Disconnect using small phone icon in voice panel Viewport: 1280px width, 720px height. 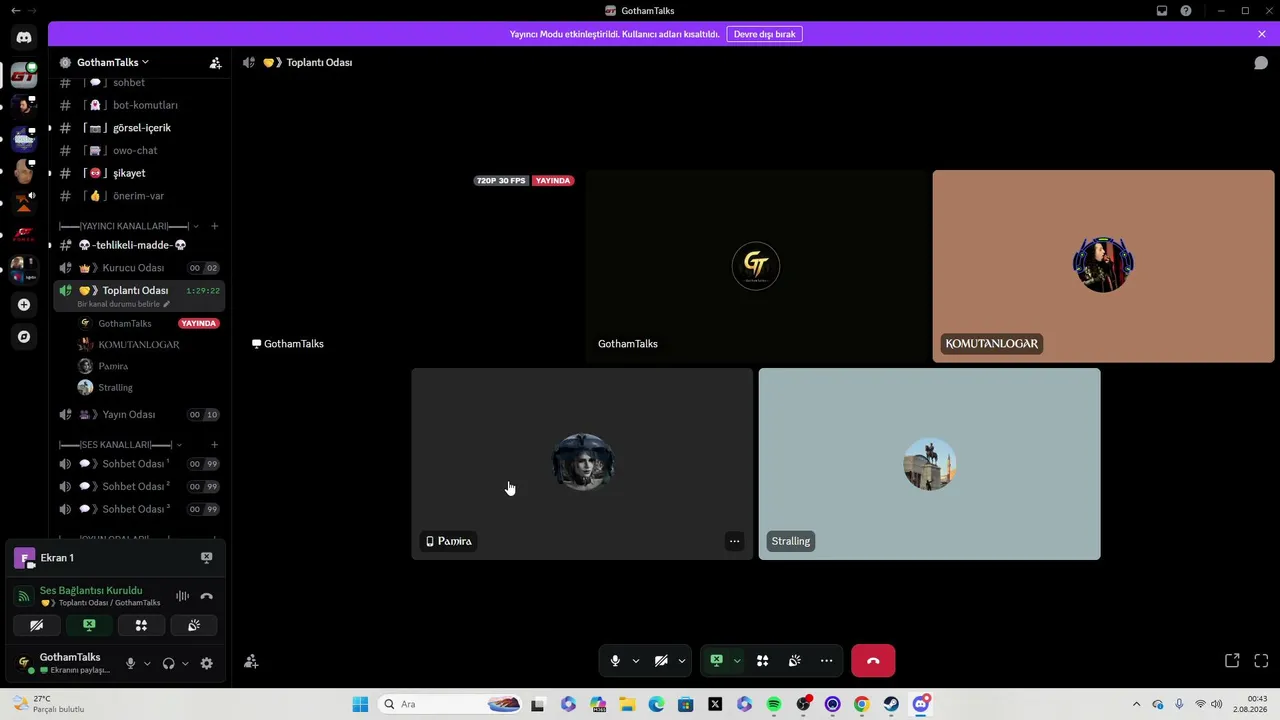click(x=207, y=596)
